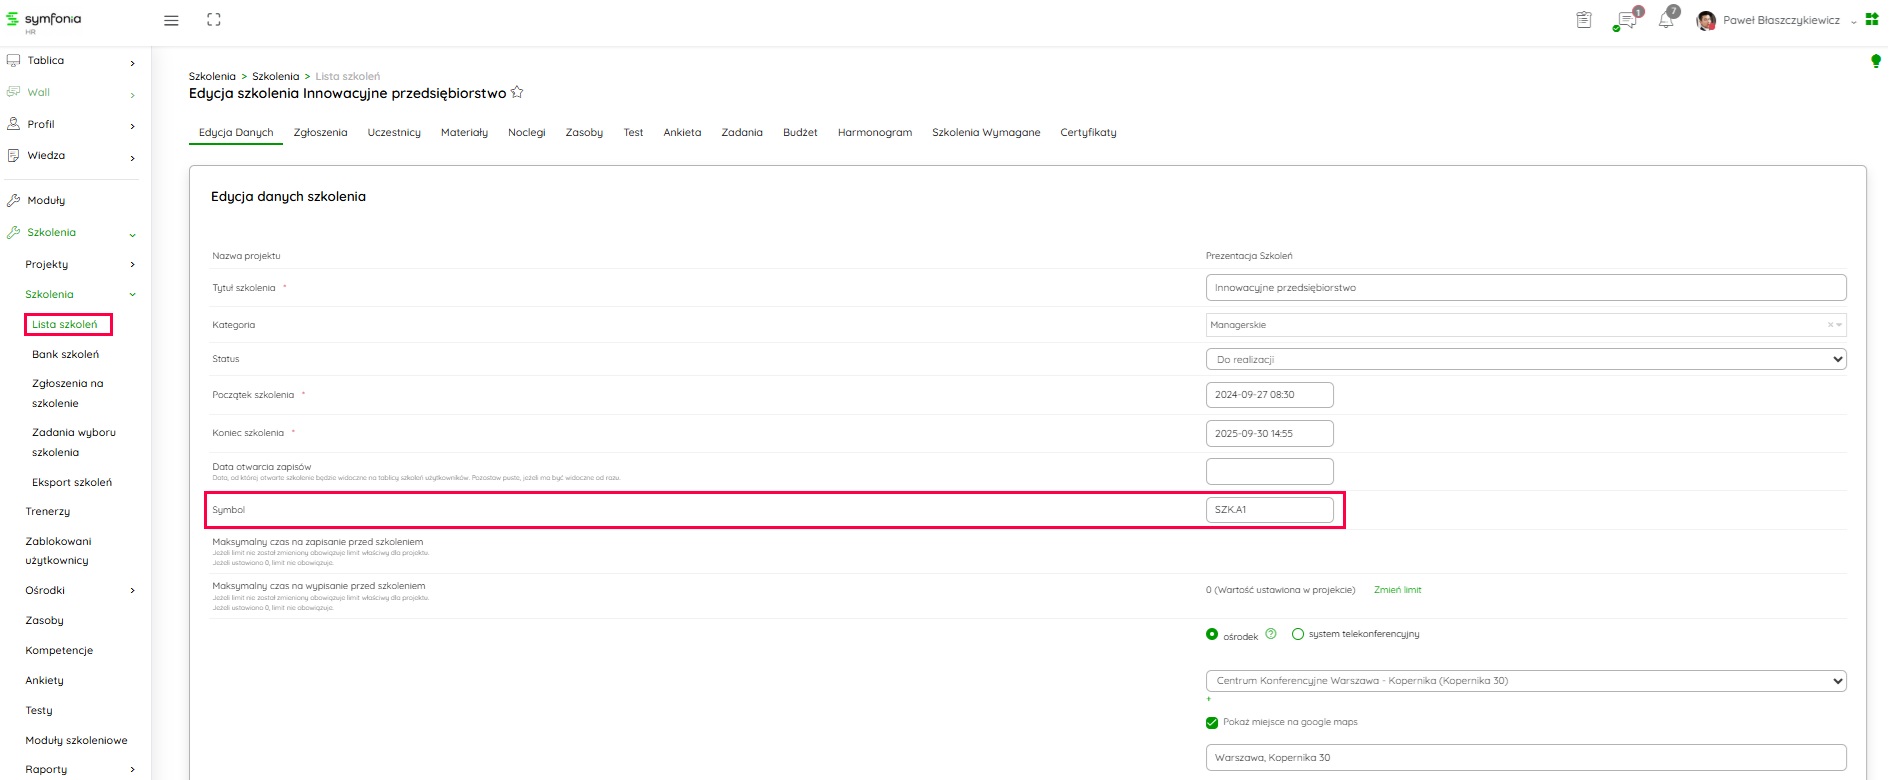Open the notifications bell icon
The width and height of the screenshot is (1890, 780).
pos(1666,20)
